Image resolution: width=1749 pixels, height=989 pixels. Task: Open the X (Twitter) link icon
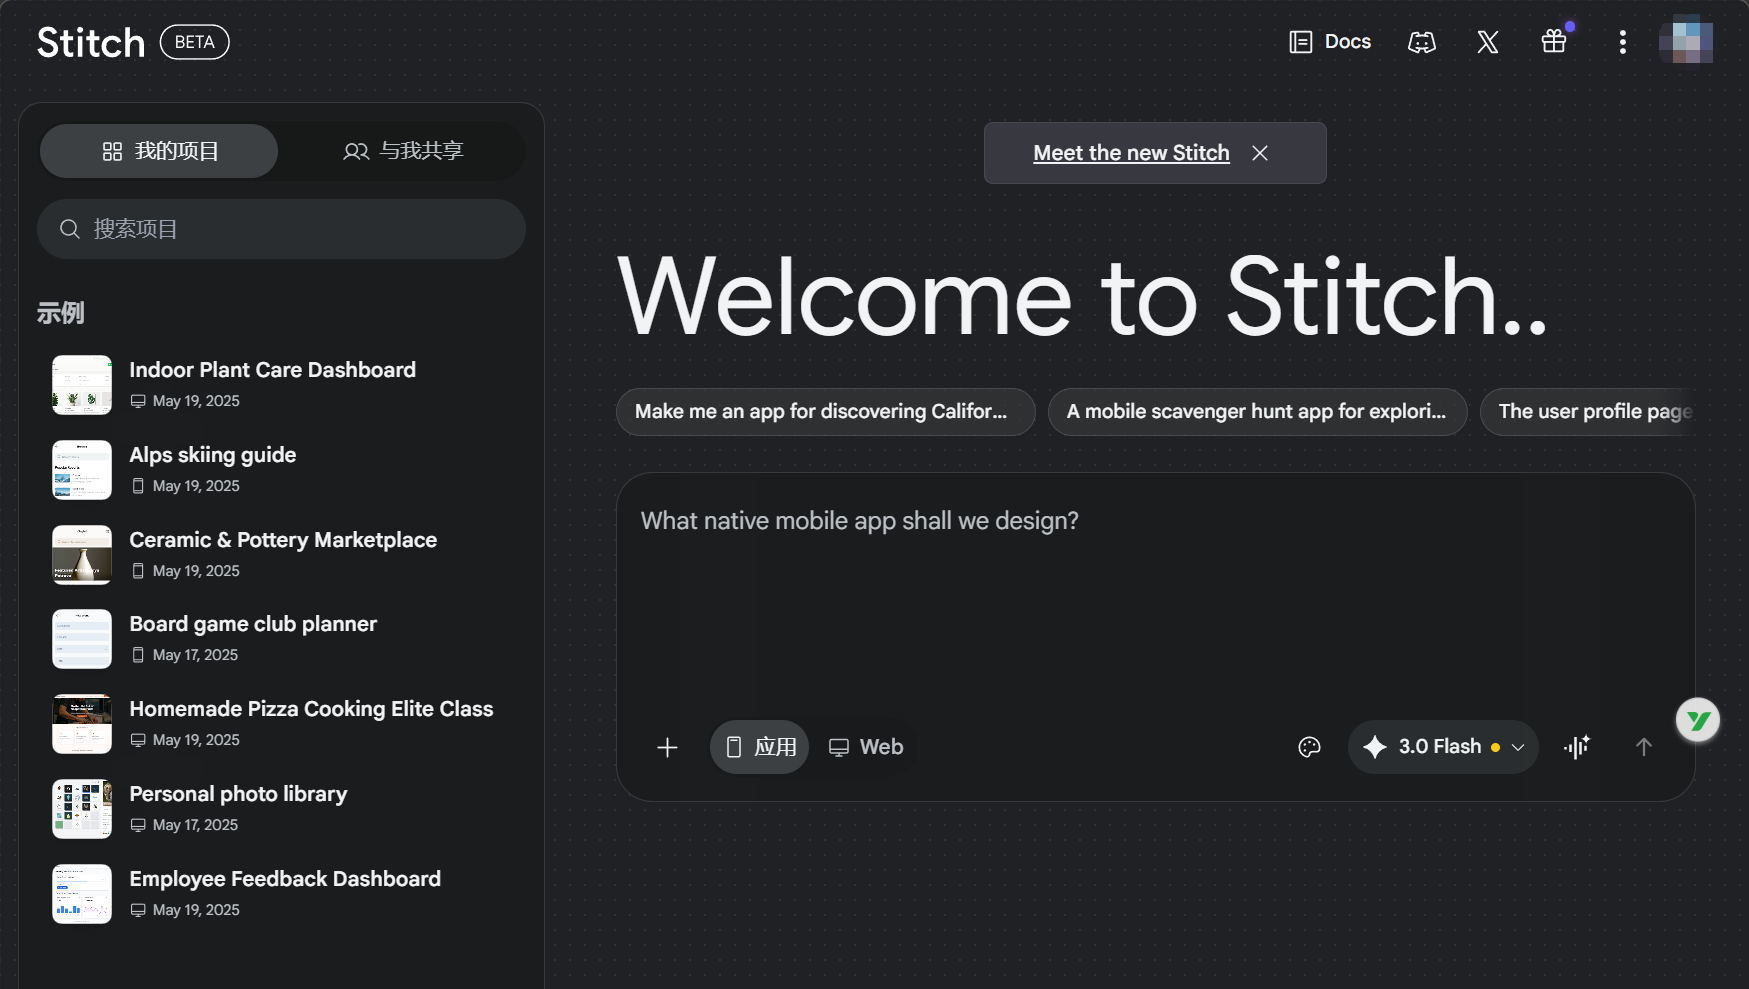pyautogui.click(x=1487, y=42)
